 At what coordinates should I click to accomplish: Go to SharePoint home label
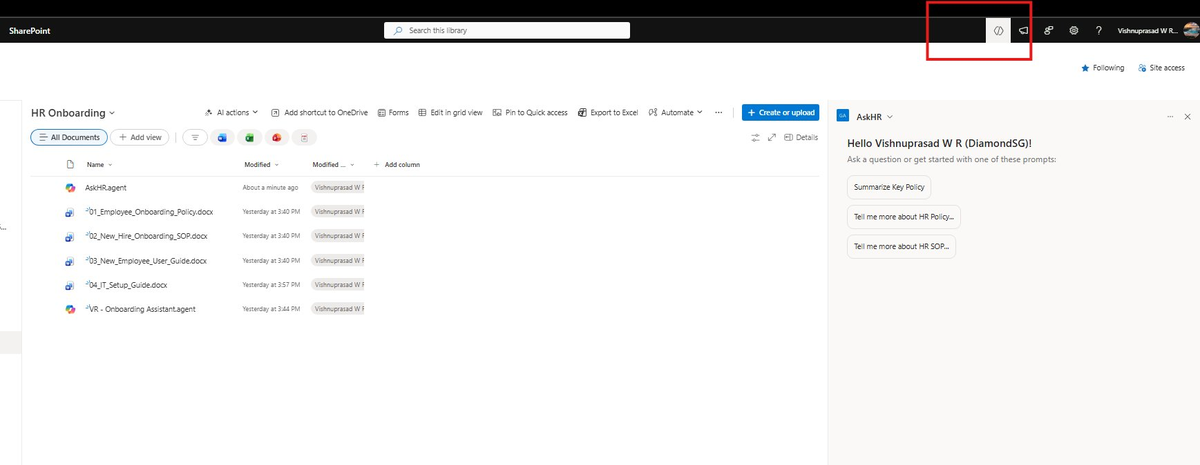coord(30,31)
